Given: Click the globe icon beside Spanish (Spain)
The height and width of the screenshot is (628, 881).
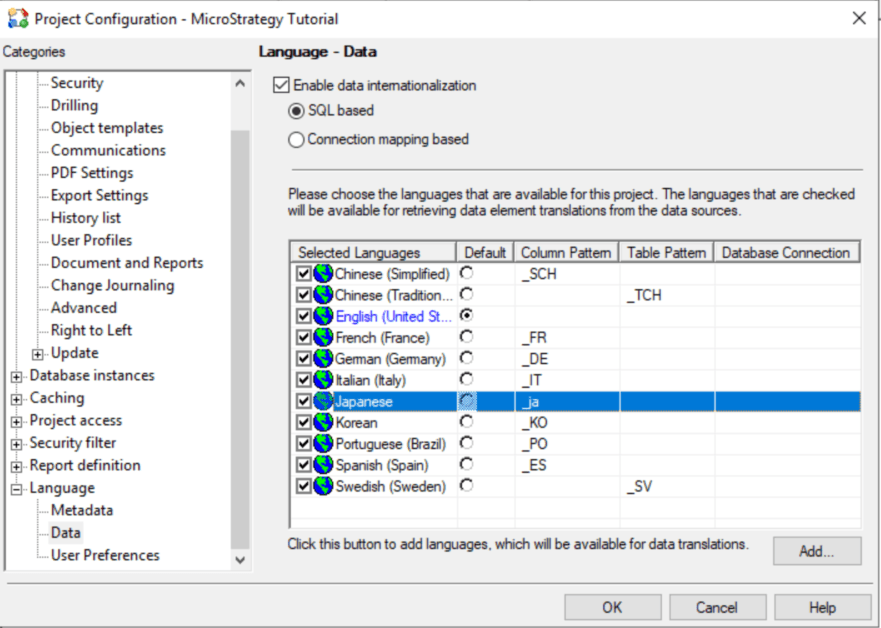Looking at the screenshot, I should point(323,465).
